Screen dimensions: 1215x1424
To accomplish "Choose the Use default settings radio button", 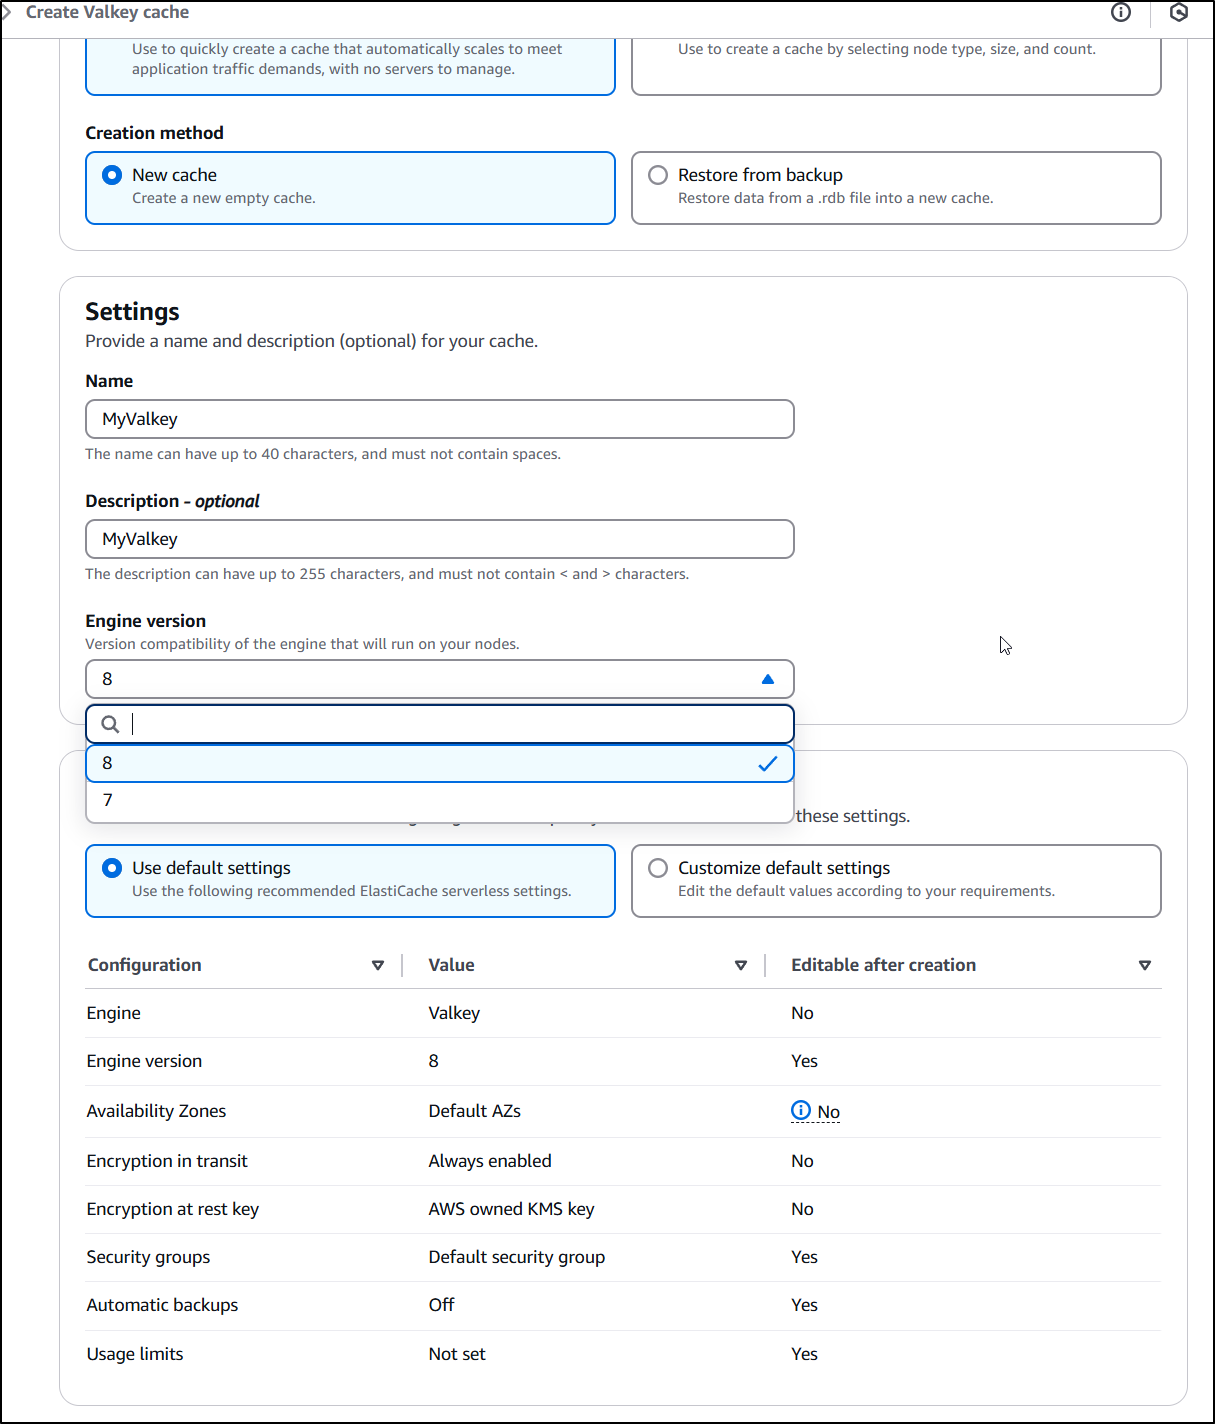I will pos(112,868).
